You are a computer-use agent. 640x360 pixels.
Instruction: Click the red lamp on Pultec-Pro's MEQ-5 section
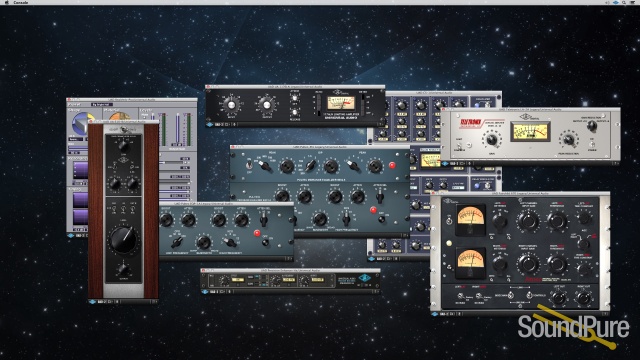(x=392, y=165)
